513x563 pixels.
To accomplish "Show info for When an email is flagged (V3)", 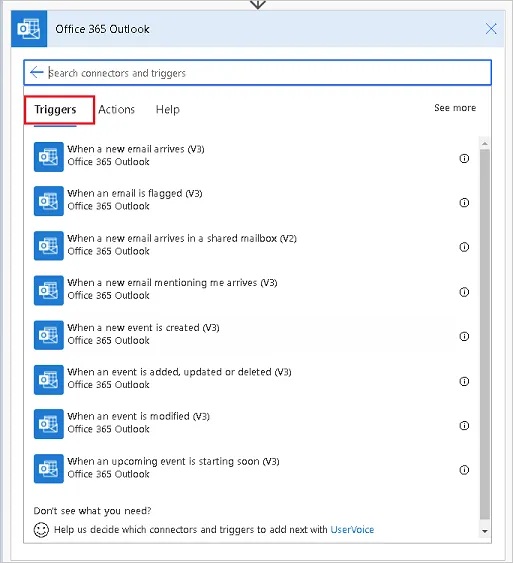I will point(464,203).
